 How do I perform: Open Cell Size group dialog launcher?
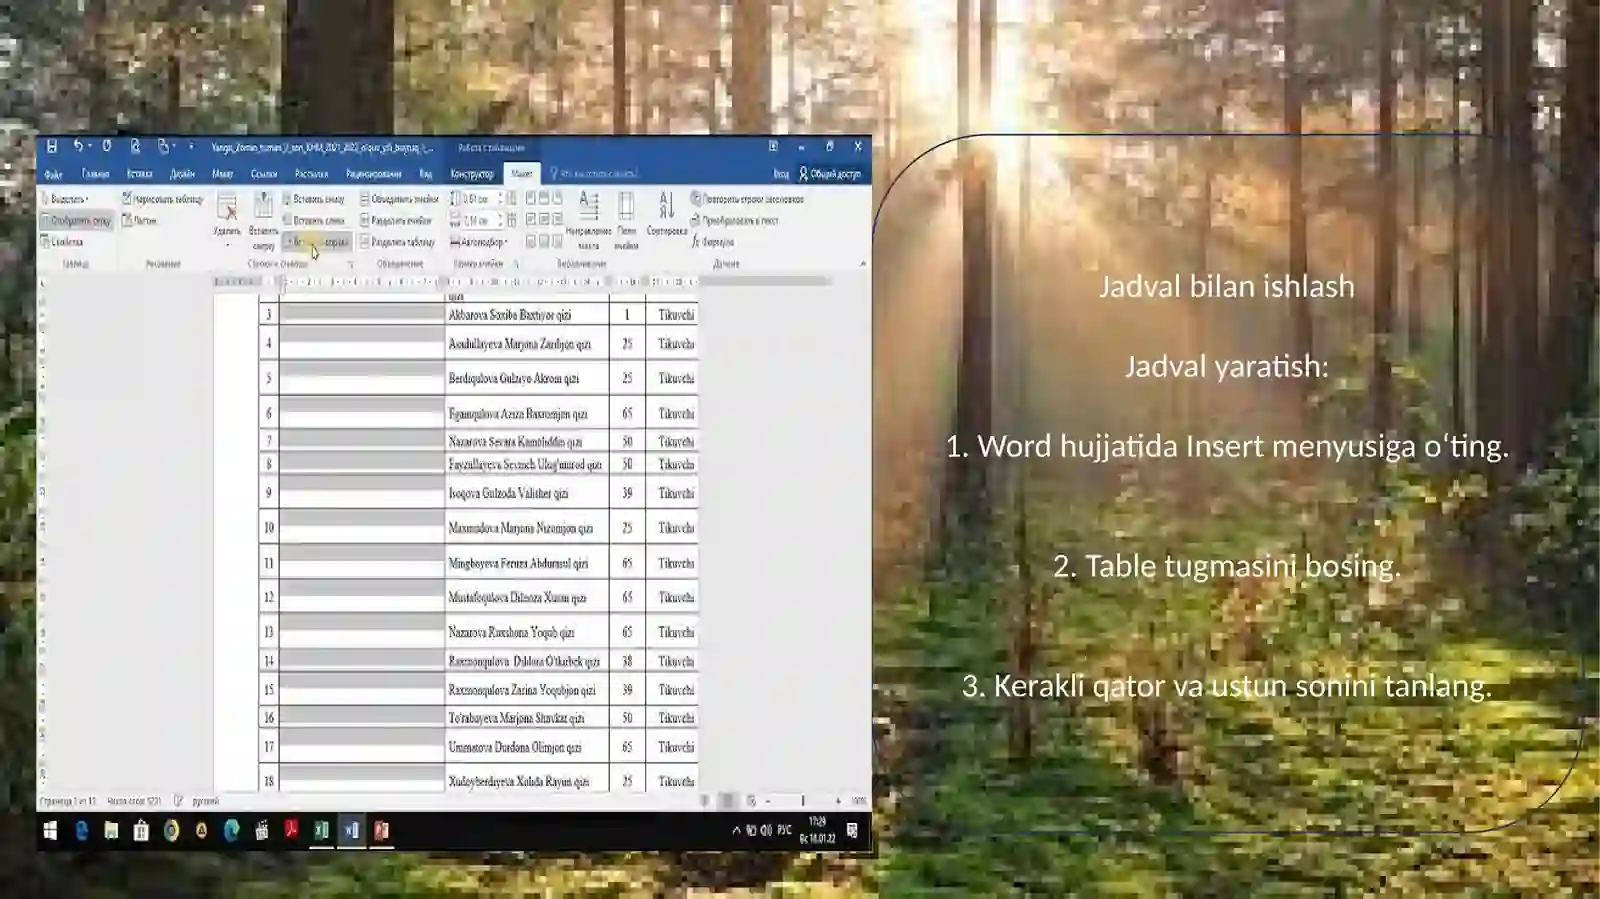point(516,264)
